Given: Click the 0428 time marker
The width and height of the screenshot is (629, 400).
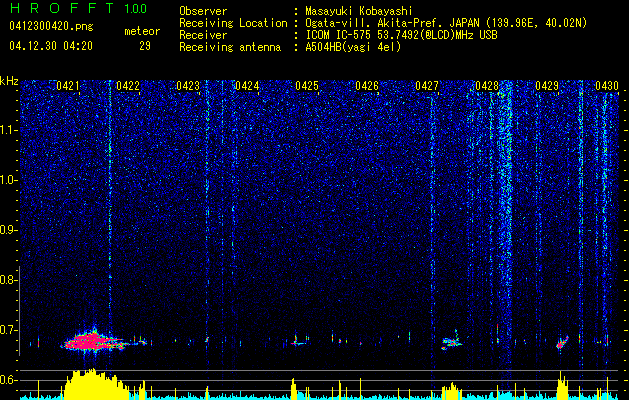Looking at the screenshot, I should pos(487,85).
